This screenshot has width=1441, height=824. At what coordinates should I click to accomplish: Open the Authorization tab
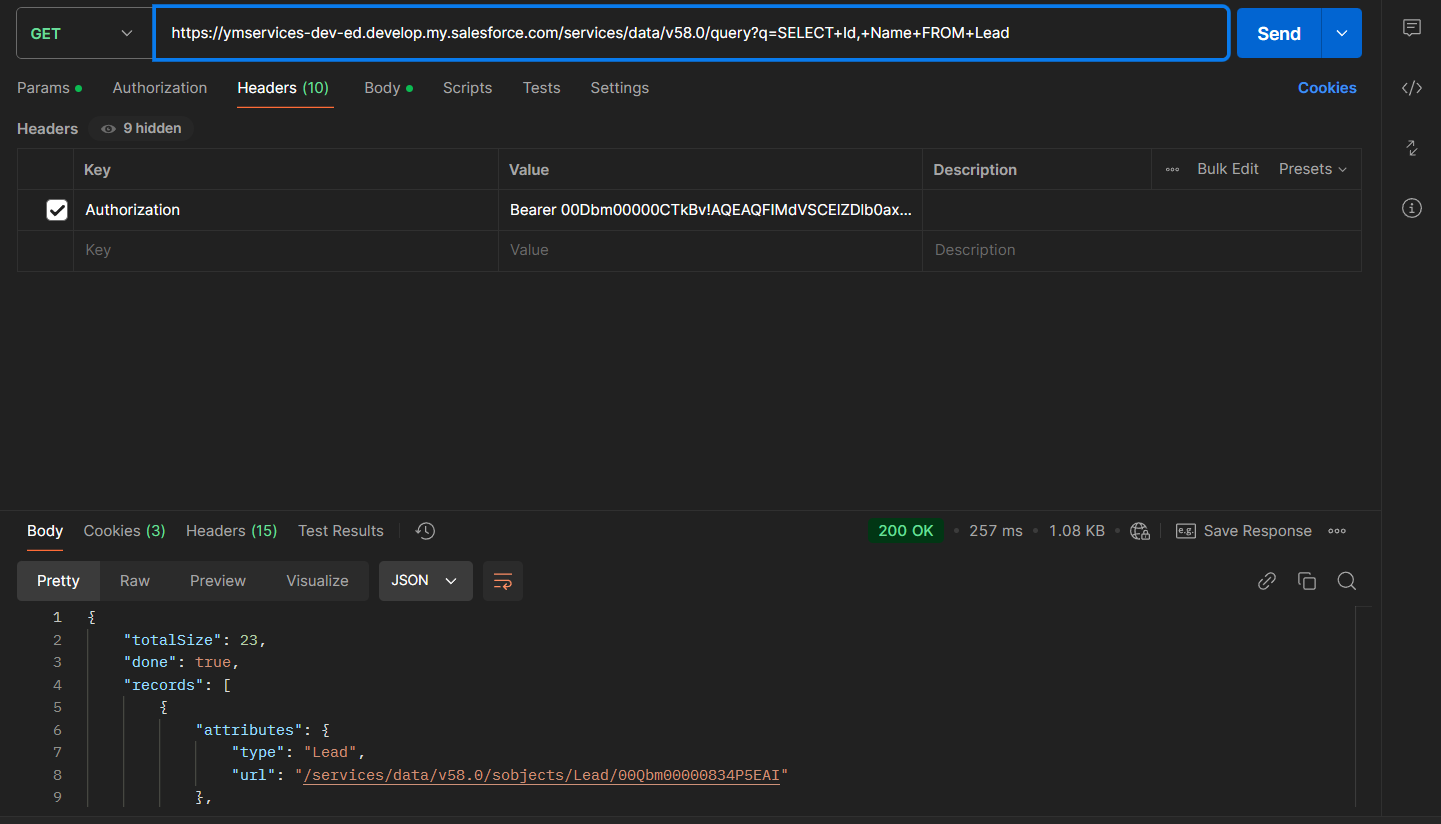coord(160,88)
